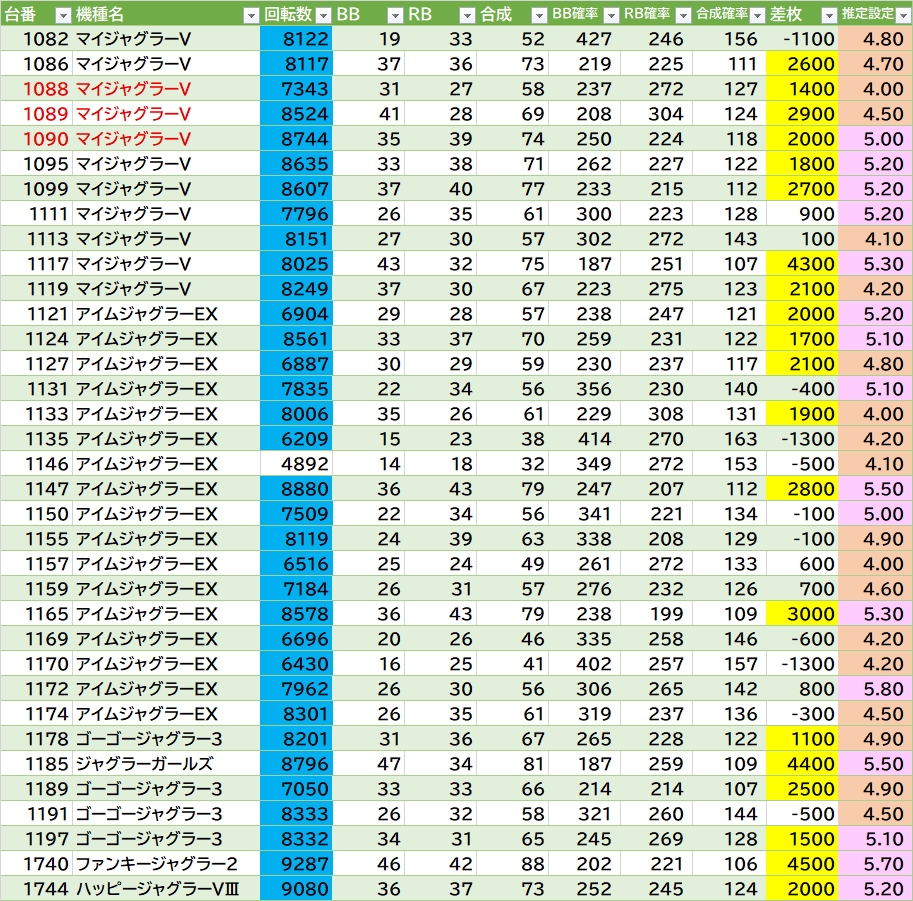
Task: Select spin count cell 7796
Action: coord(296,214)
